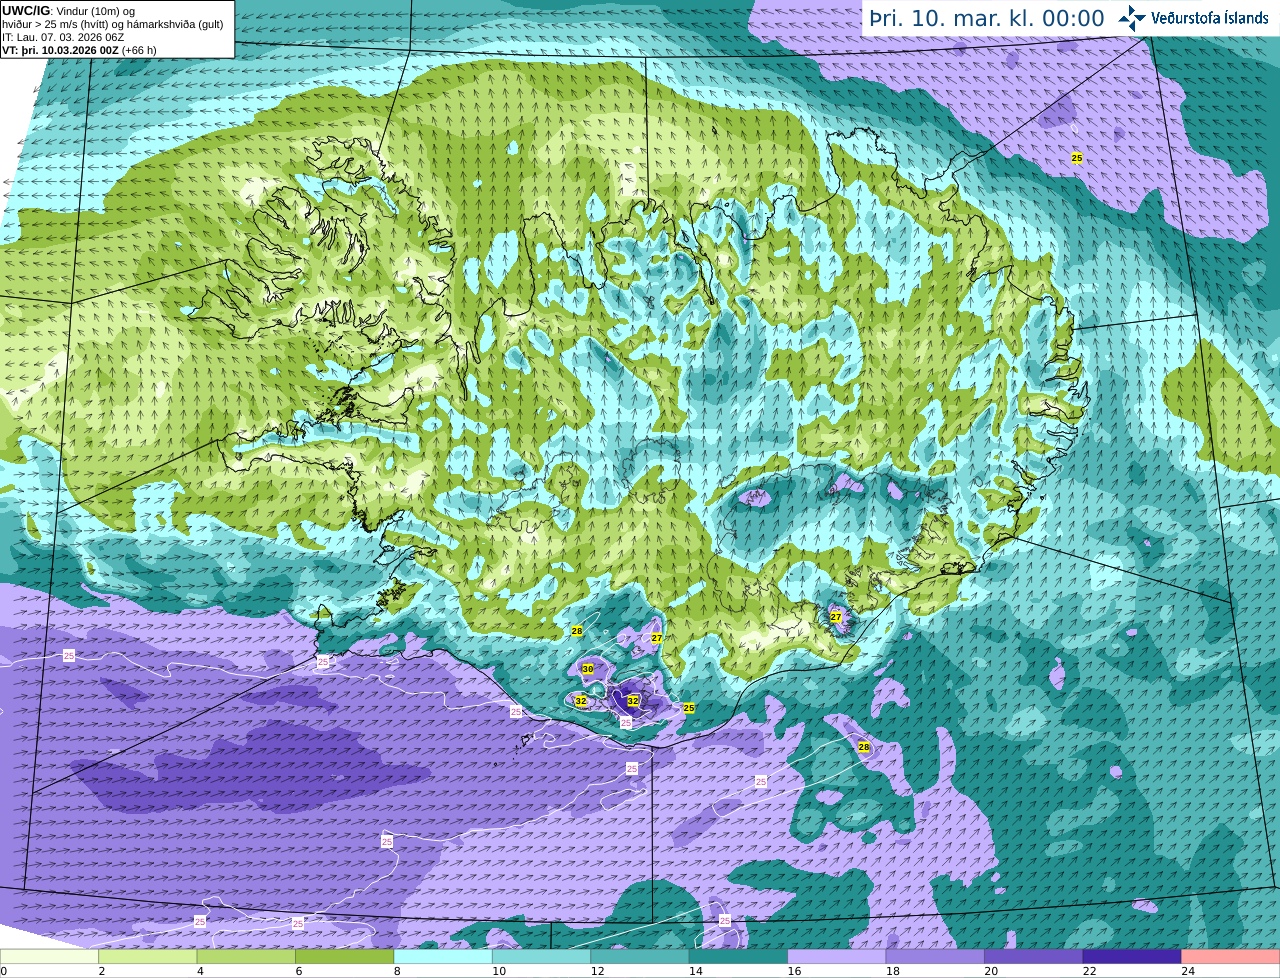Pick the 4–6 m/s green scale swatch
Viewport: 1280px width, 978px height.
[x=246, y=956]
